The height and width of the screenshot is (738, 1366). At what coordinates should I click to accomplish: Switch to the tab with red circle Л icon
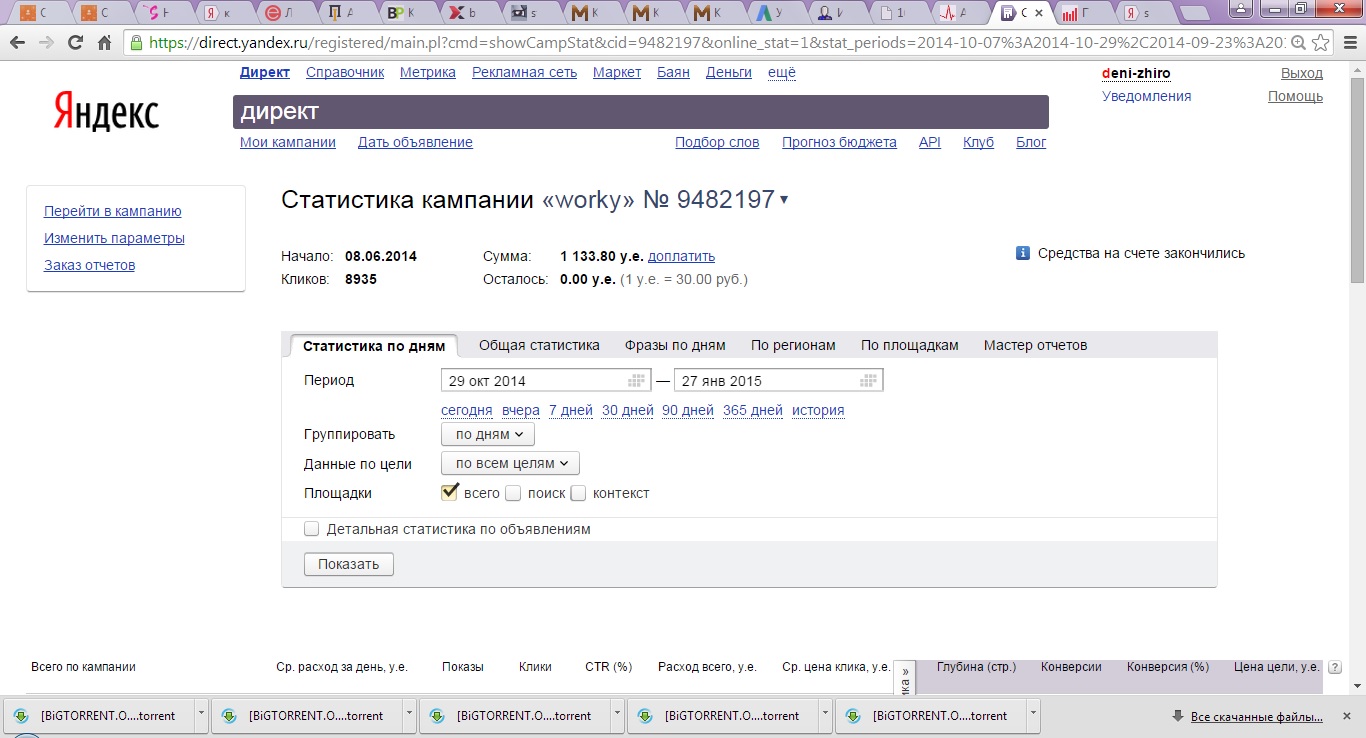(x=285, y=13)
